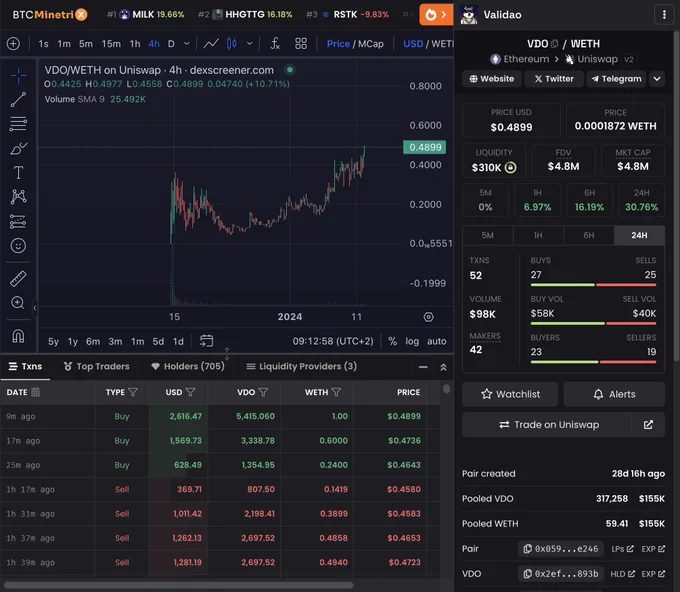Toggle percent scale on chart
Screen dimensions: 680x592
(392, 341)
